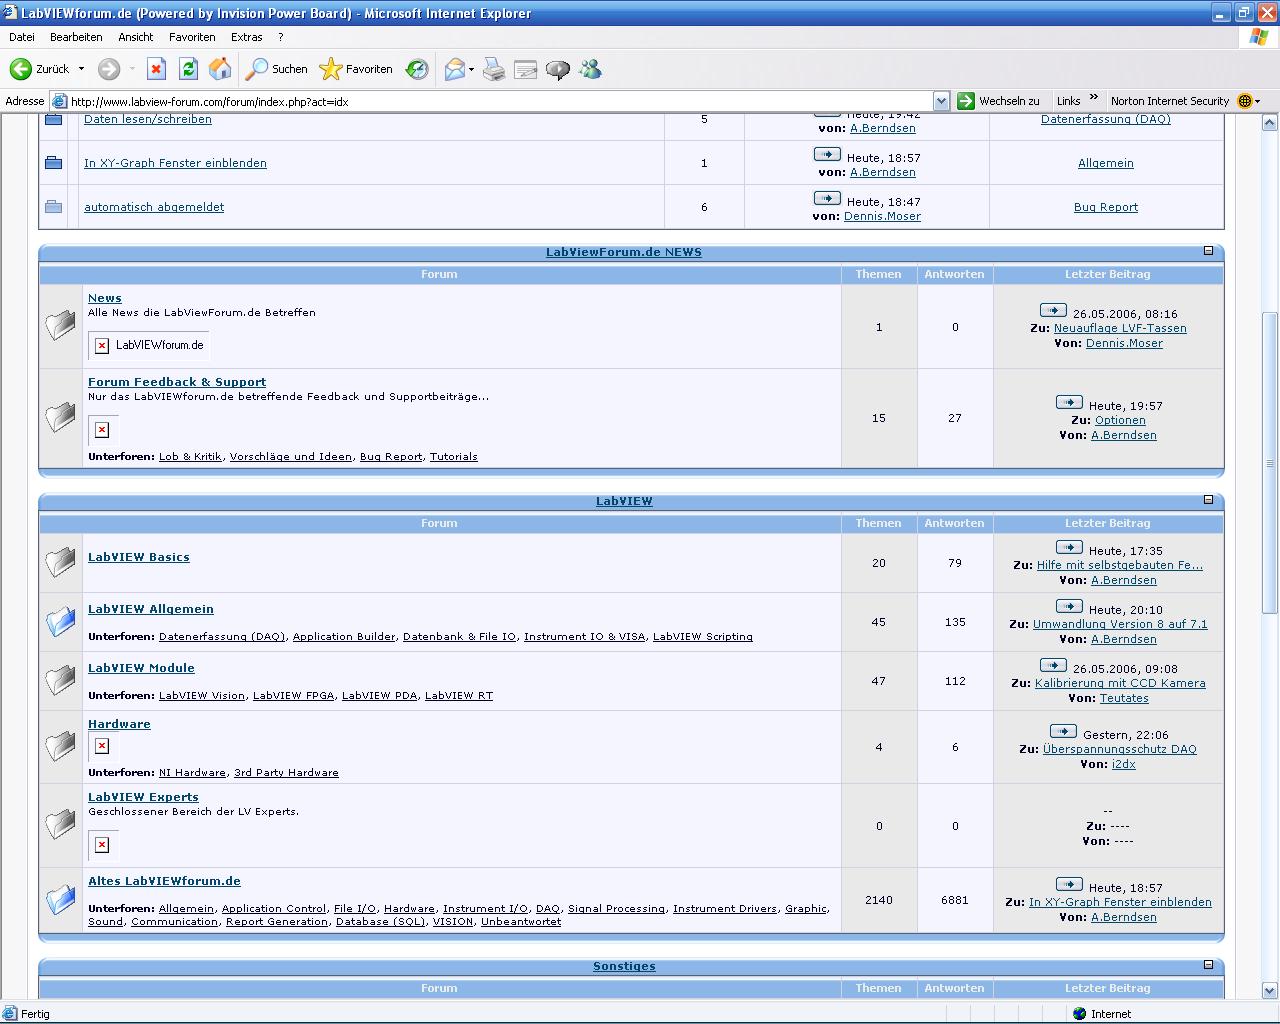
Task: Open the Extras menu
Action: point(246,37)
